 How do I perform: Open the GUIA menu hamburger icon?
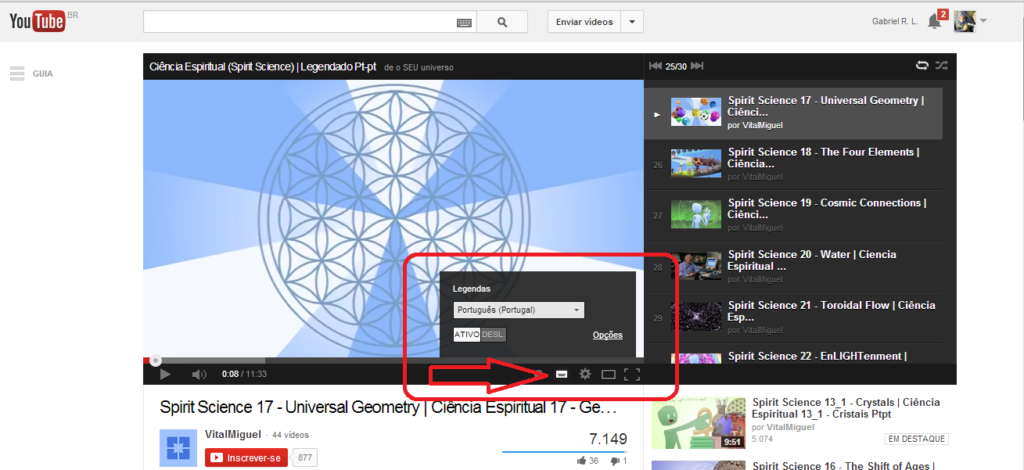tap(17, 74)
